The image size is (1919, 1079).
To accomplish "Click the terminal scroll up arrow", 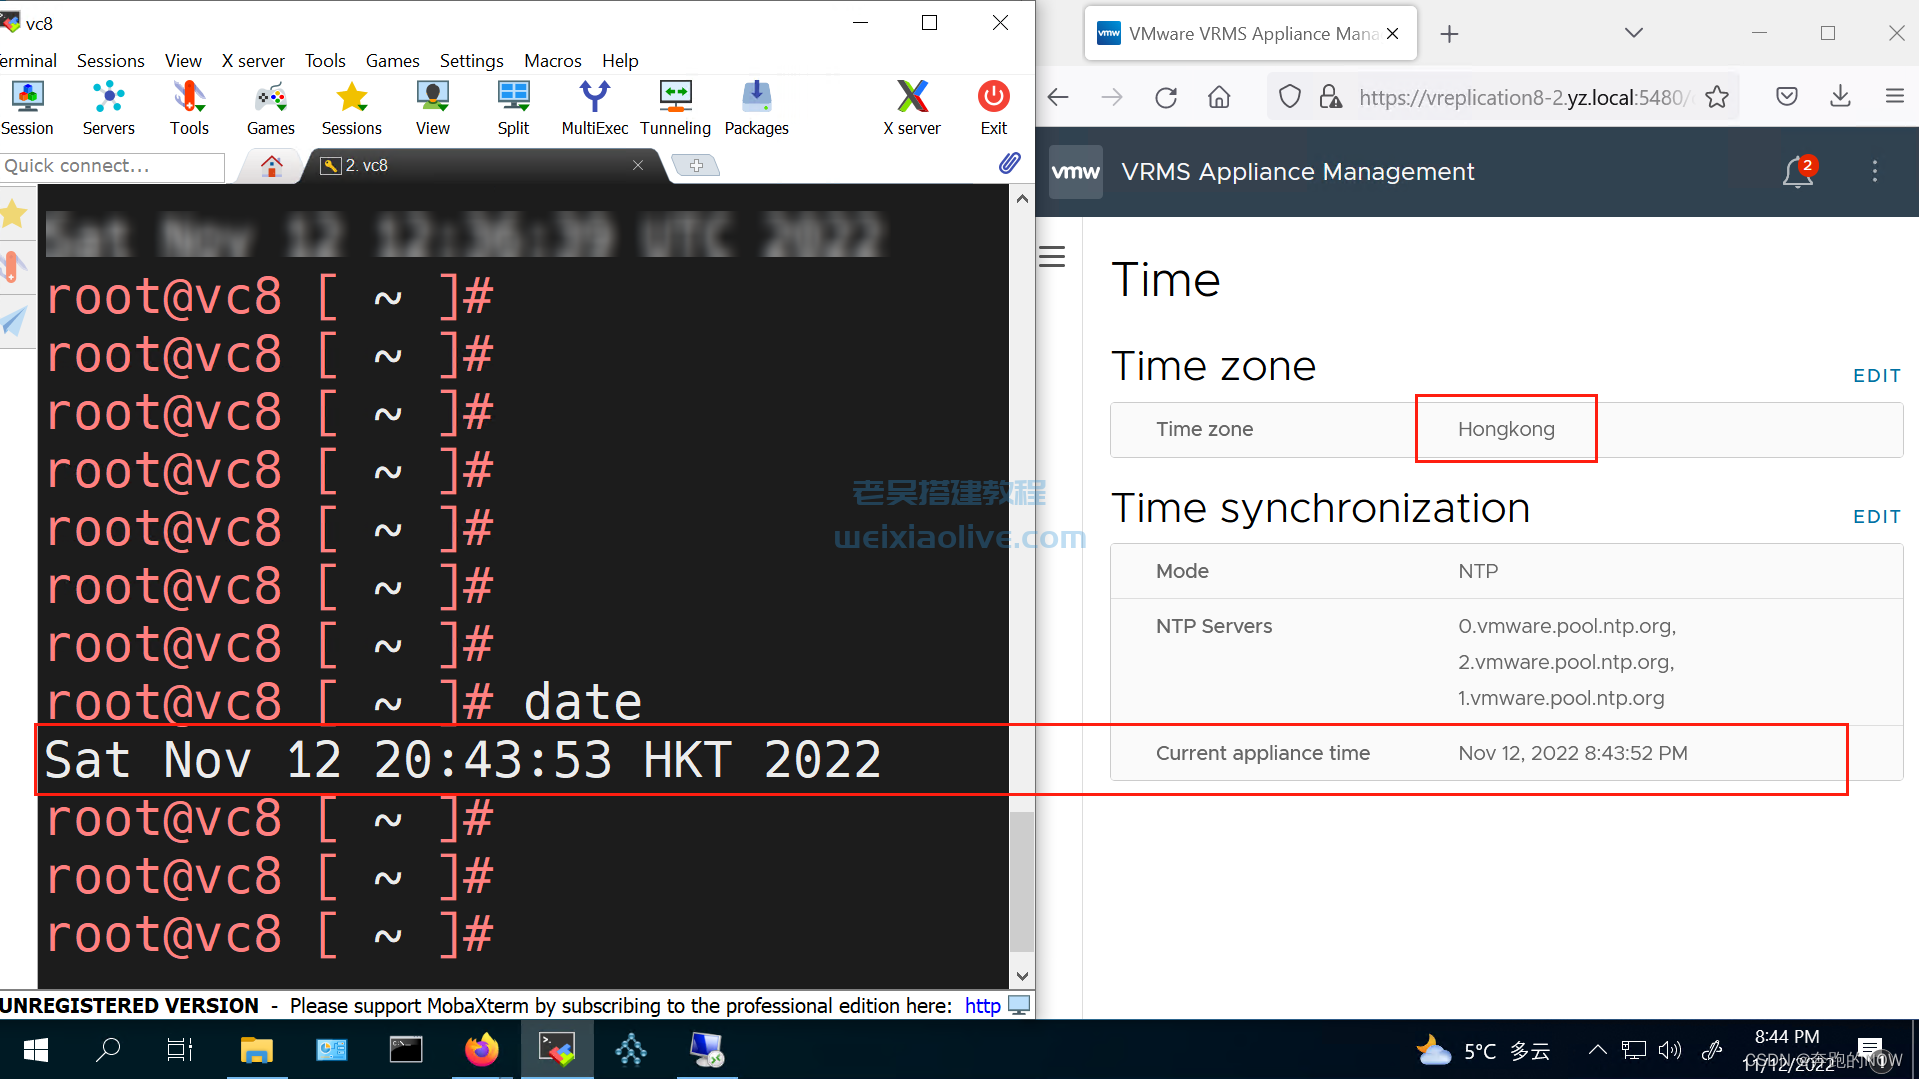I will [x=1021, y=198].
